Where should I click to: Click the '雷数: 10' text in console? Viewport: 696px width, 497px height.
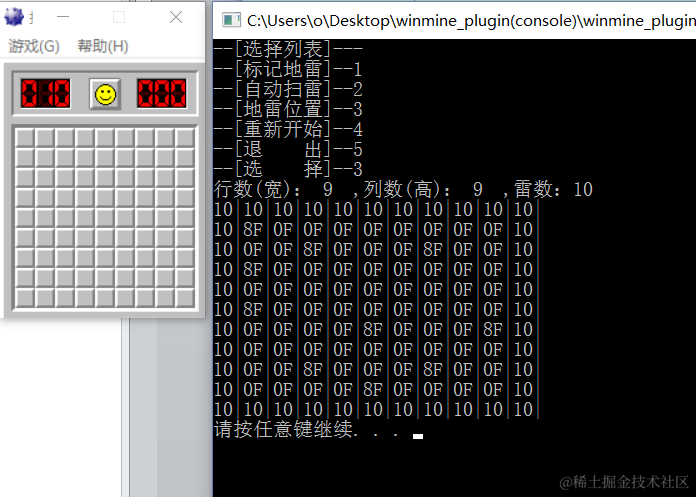[x=554, y=189]
